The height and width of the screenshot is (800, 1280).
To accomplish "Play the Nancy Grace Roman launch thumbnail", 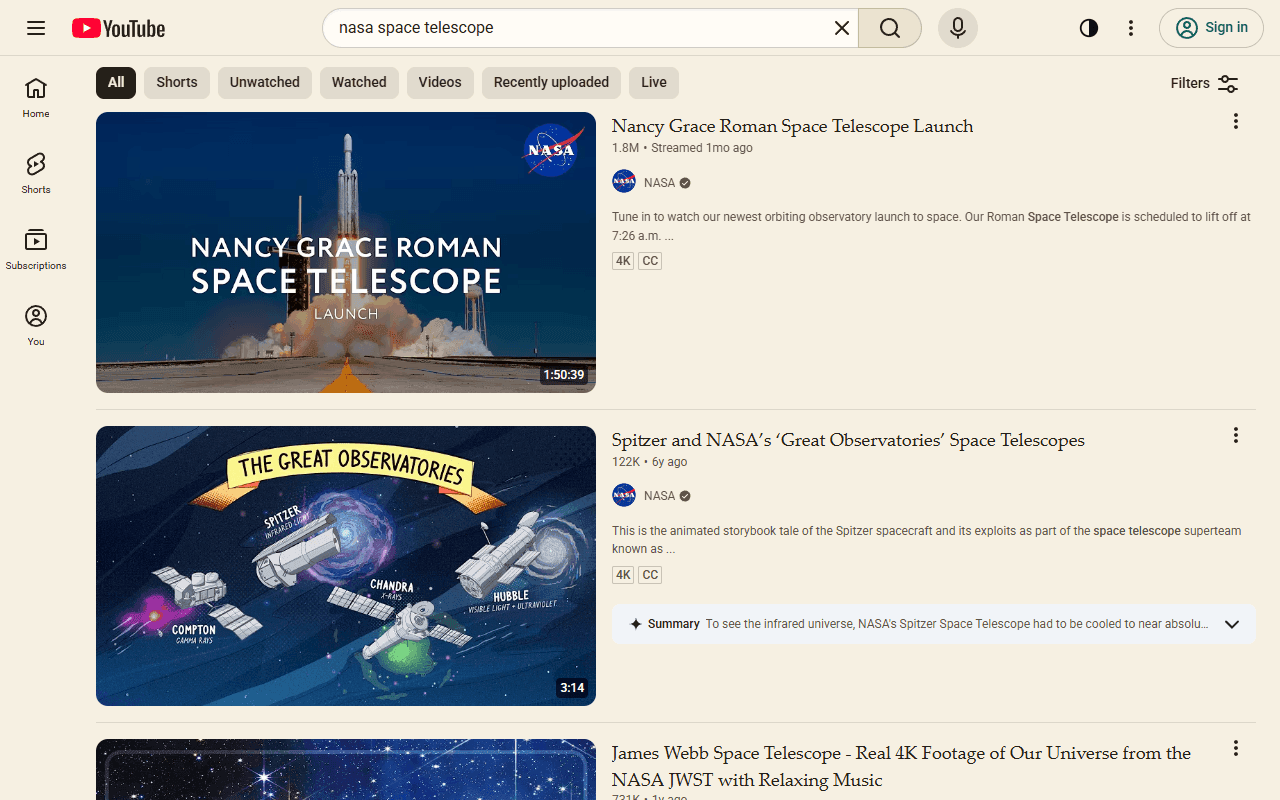I will tap(346, 252).
